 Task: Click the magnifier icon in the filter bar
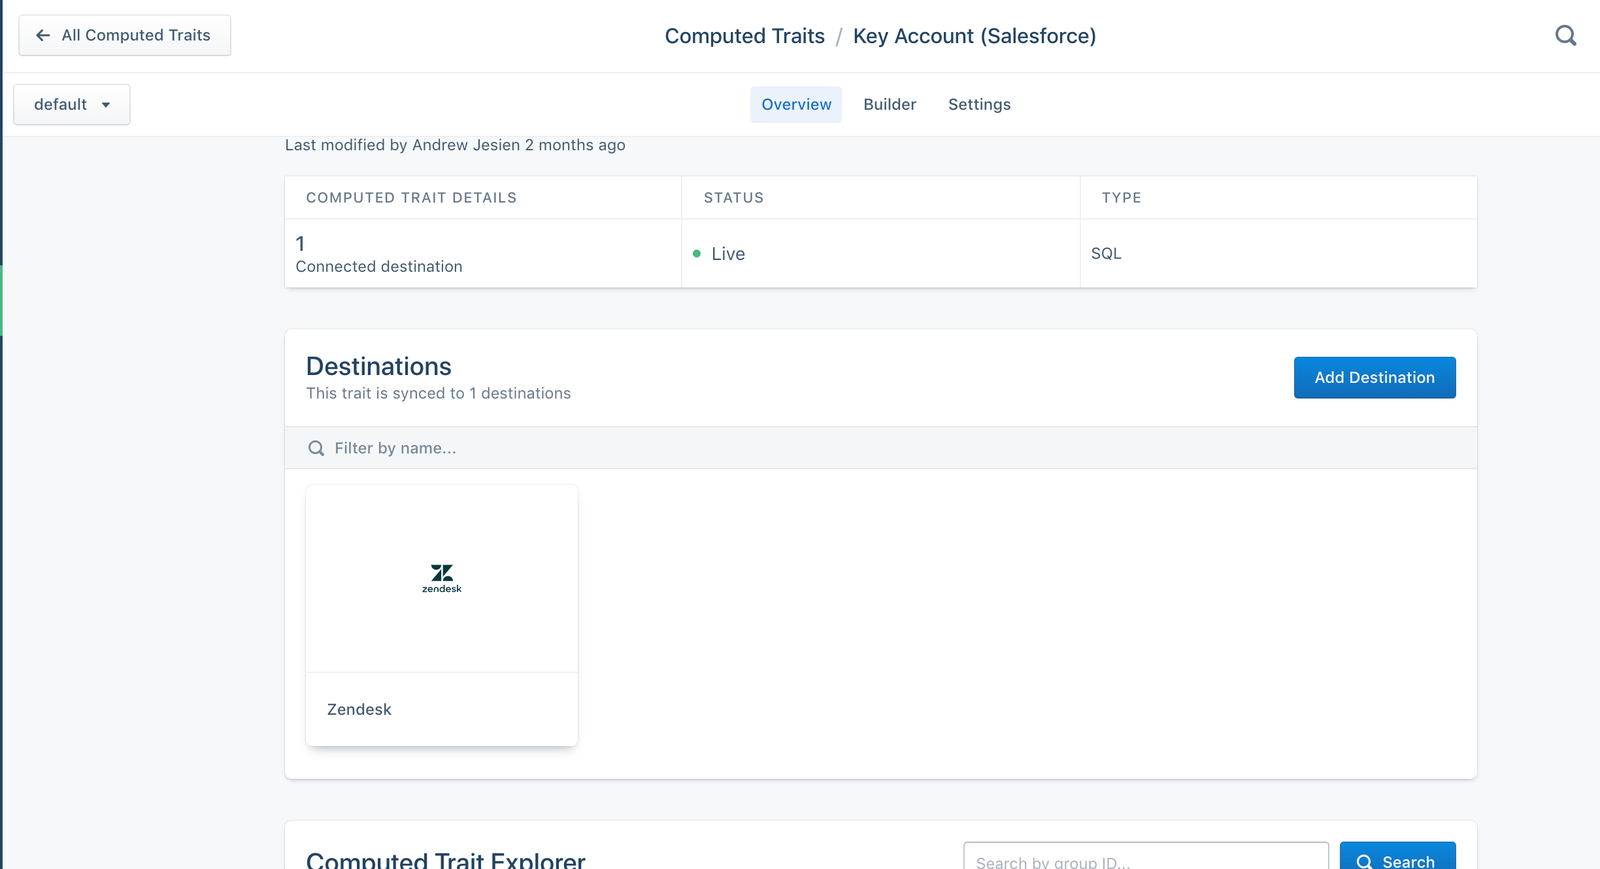point(316,448)
